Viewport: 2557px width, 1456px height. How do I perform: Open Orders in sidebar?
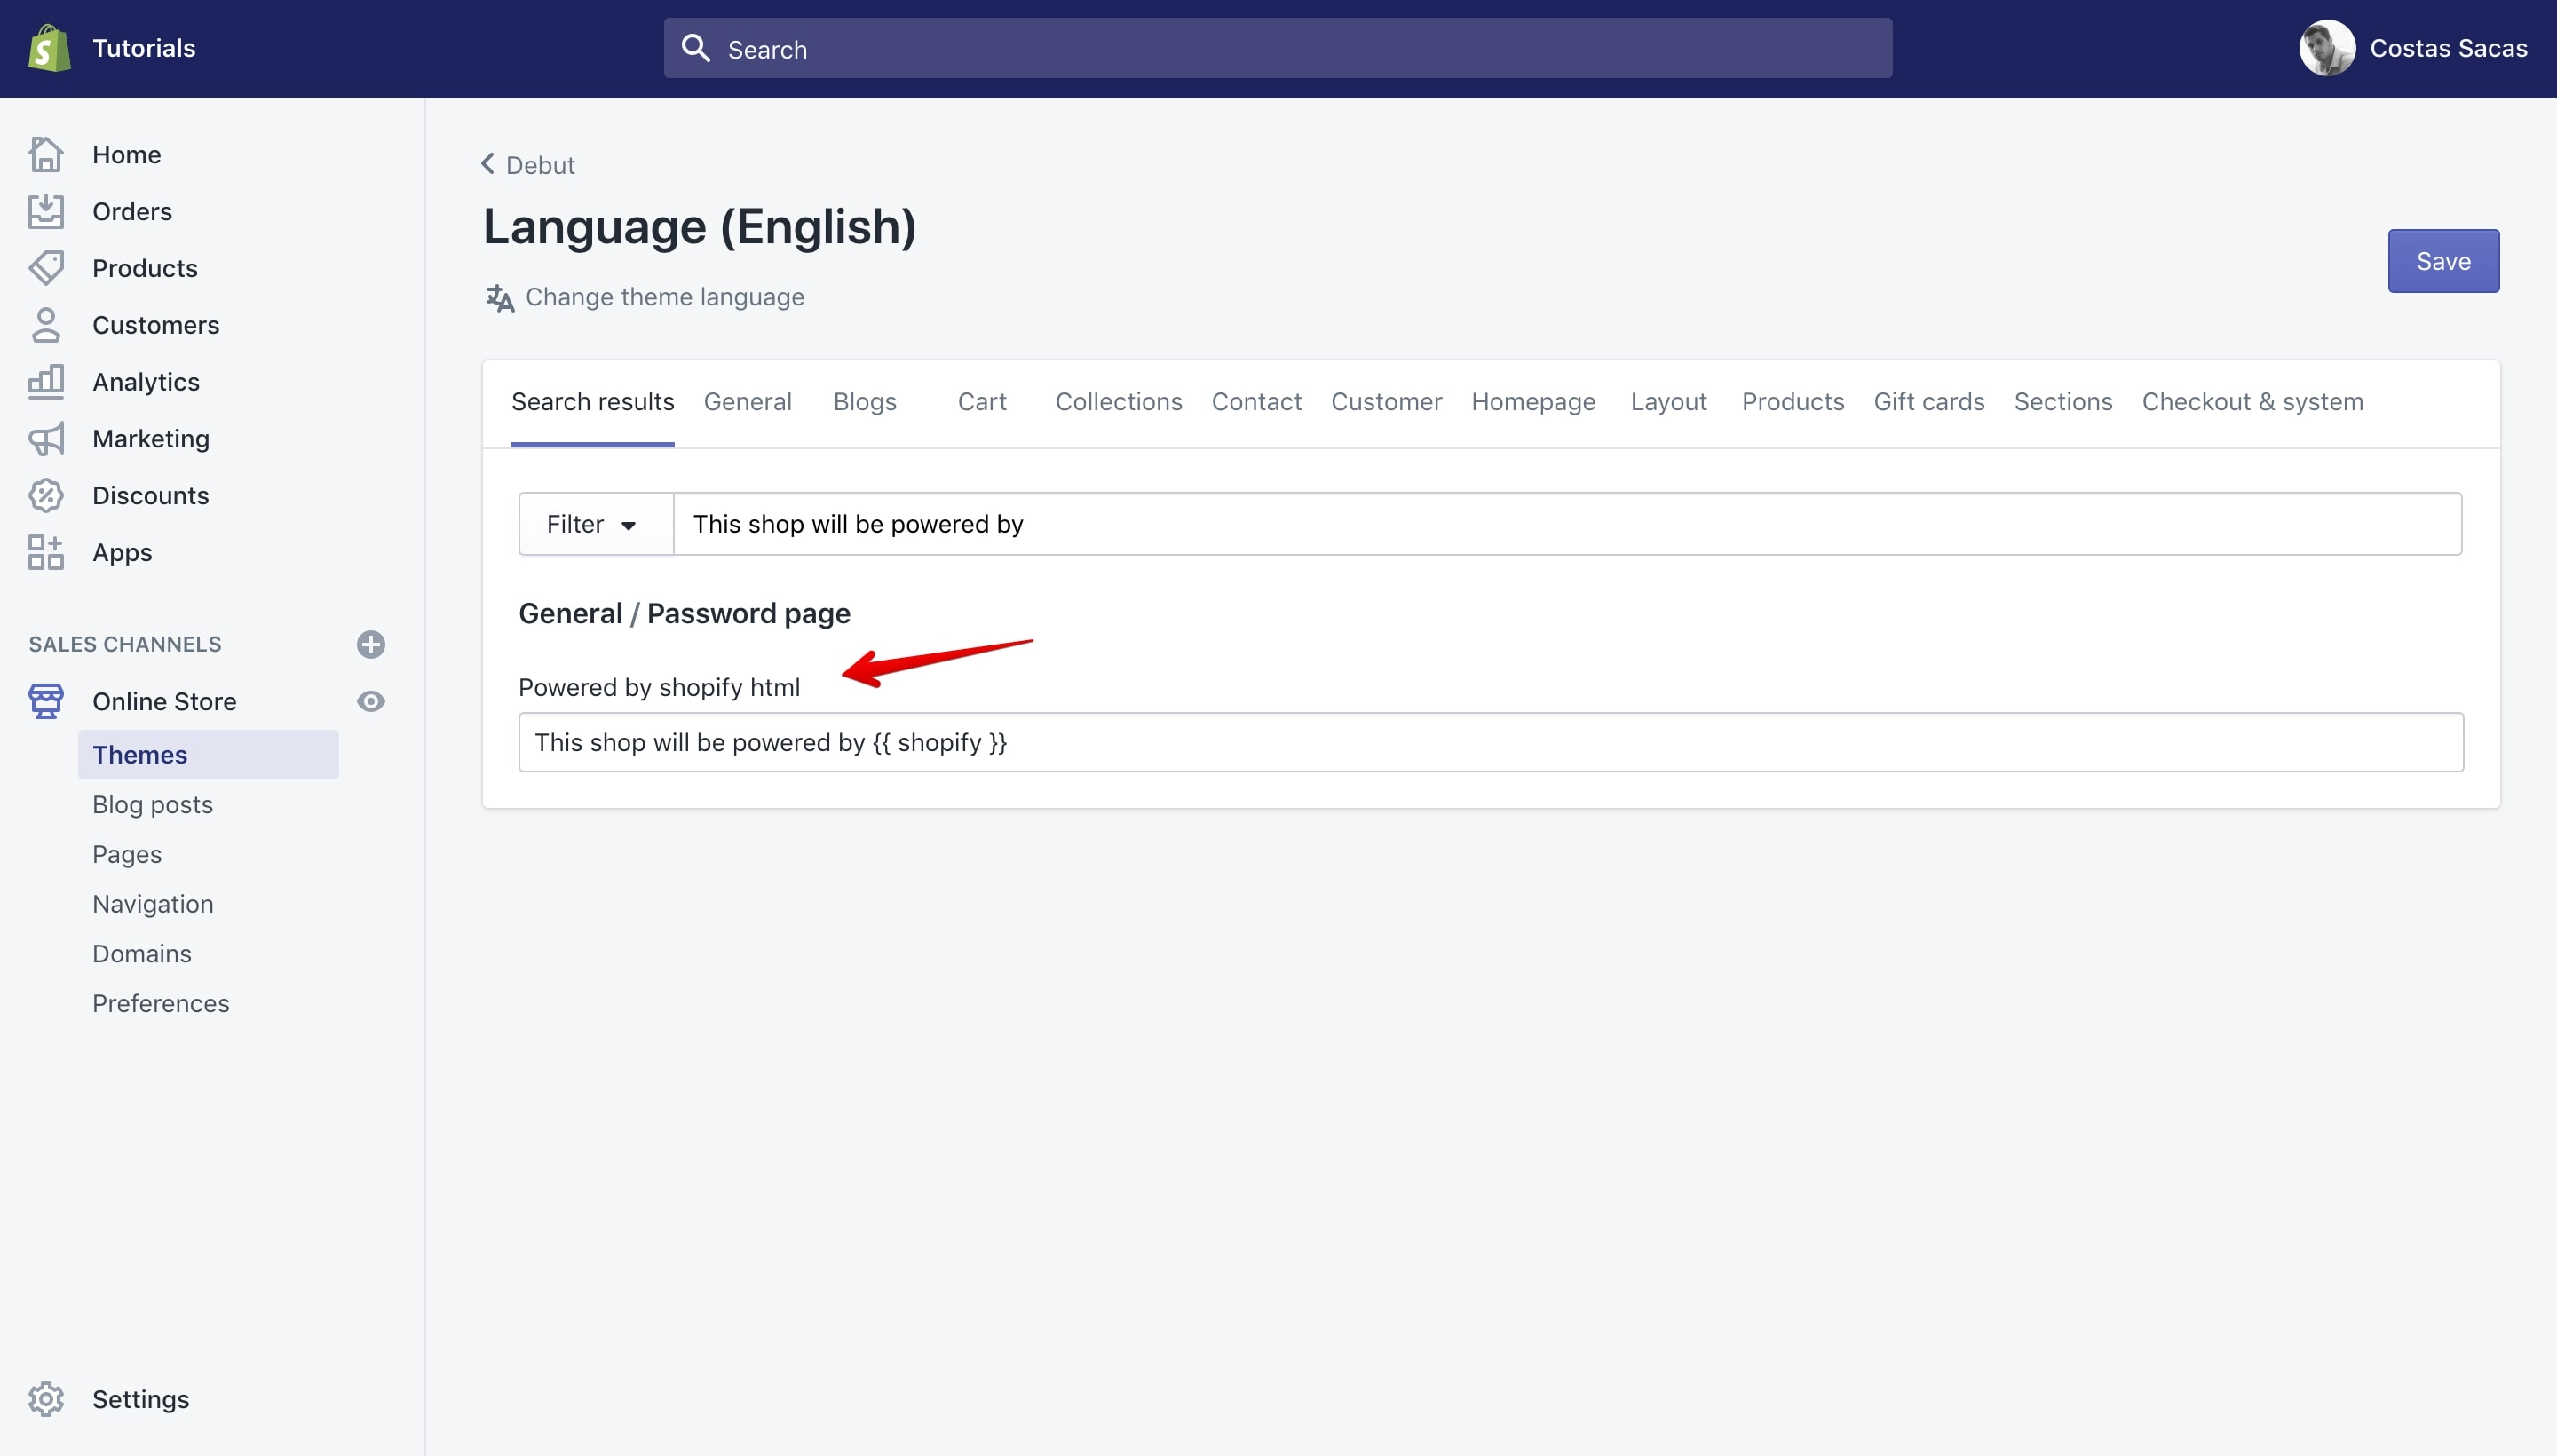tap(132, 211)
